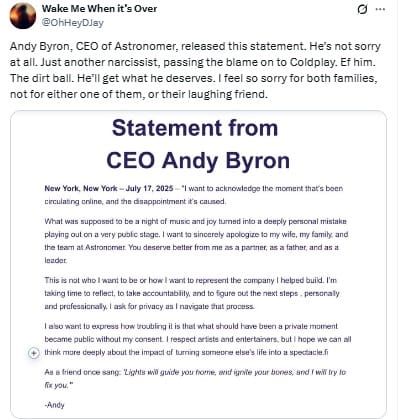
Task: Click the "The dirt ball." sentence in the post
Action: pyautogui.click(x=42, y=78)
